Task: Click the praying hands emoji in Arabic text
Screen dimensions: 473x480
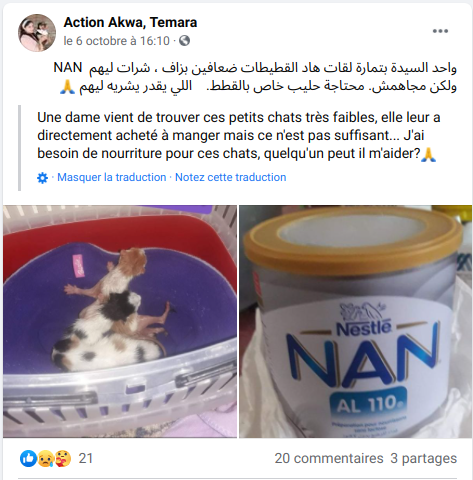Action: coord(67,87)
